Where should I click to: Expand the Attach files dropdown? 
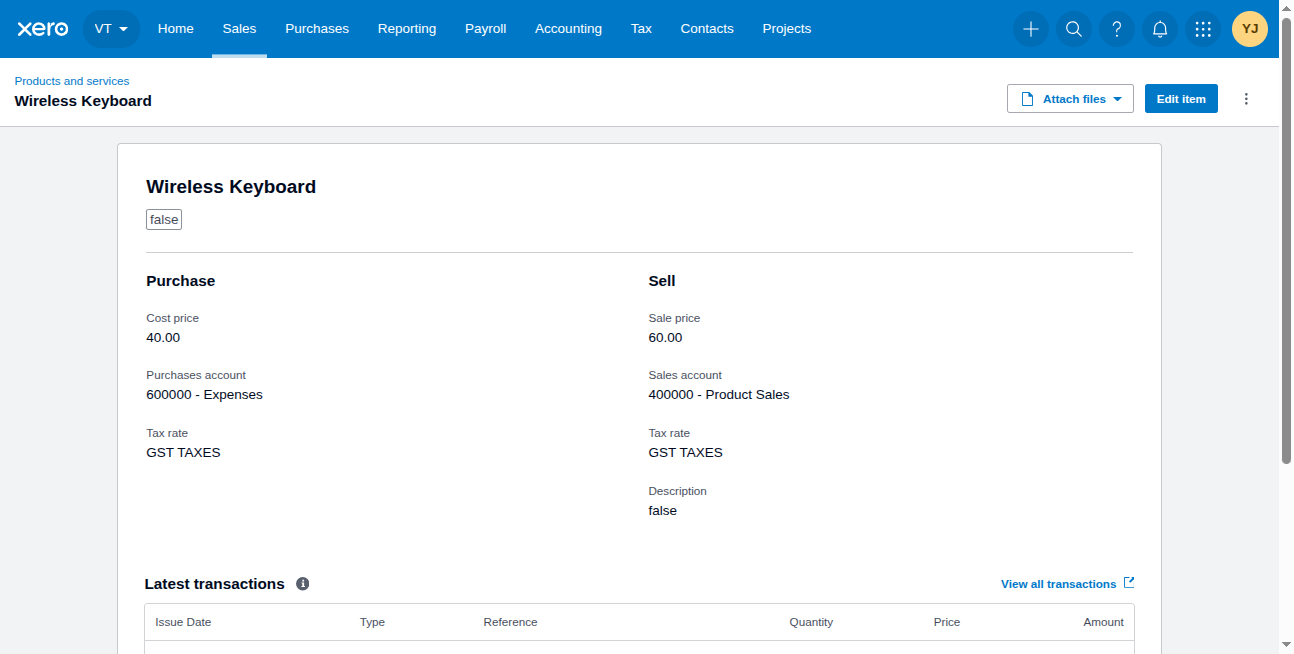(1070, 99)
